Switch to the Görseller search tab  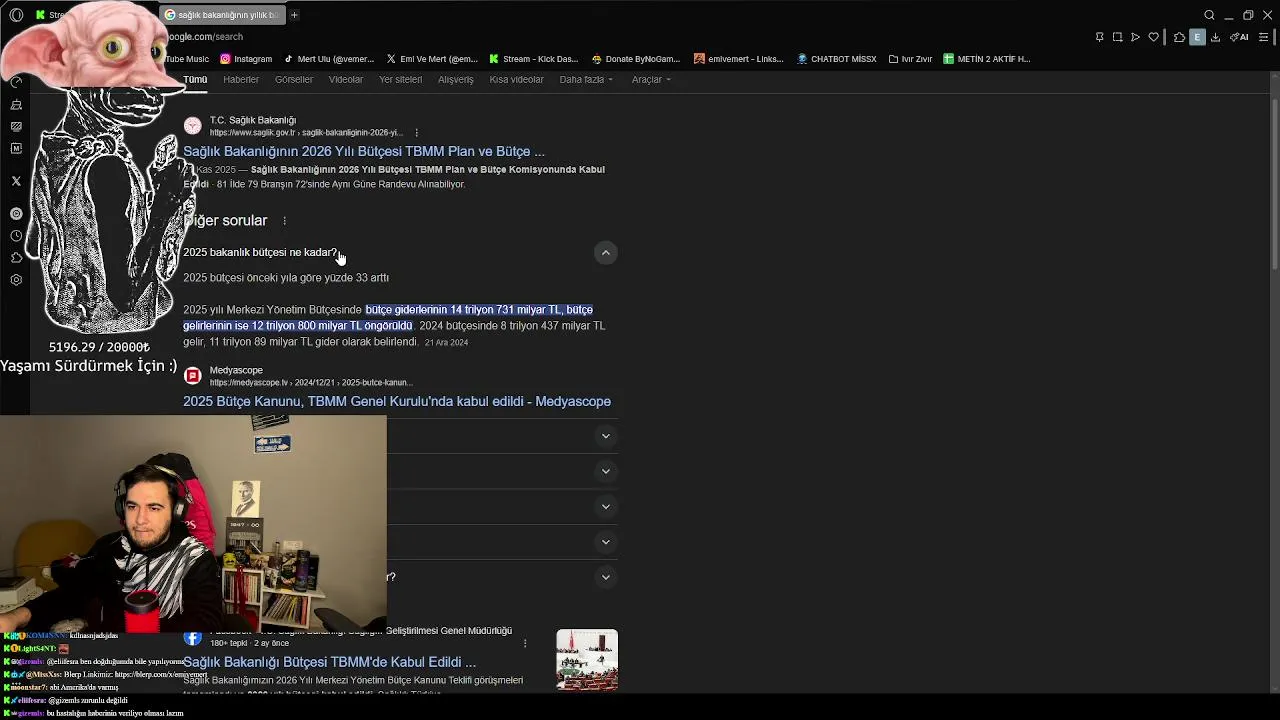(x=294, y=79)
